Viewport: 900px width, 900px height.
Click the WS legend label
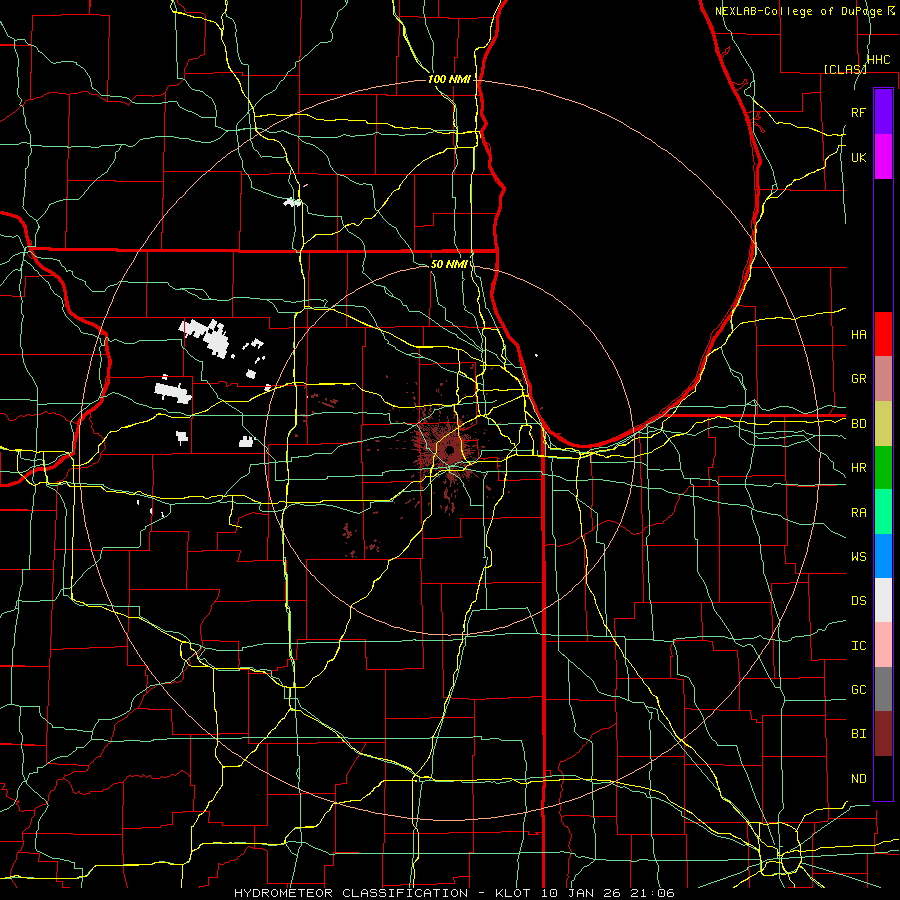coord(858,557)
